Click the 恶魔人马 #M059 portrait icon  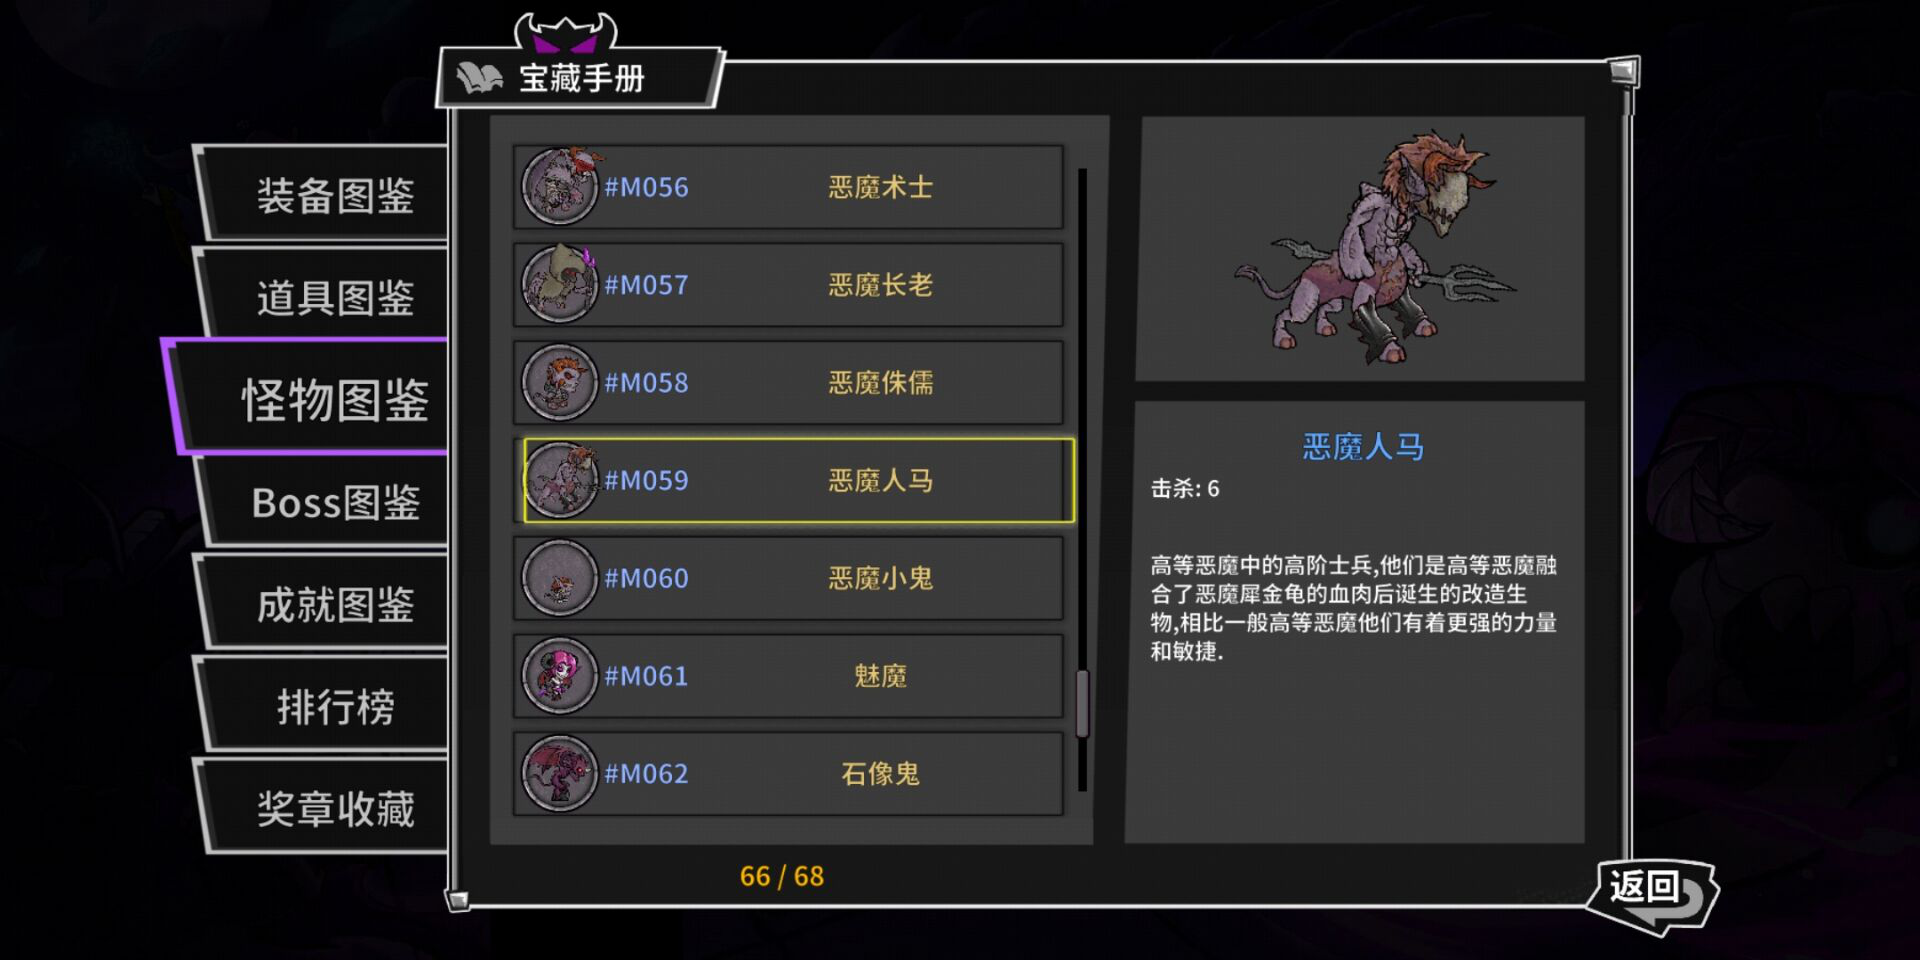(x=560, y=480)
